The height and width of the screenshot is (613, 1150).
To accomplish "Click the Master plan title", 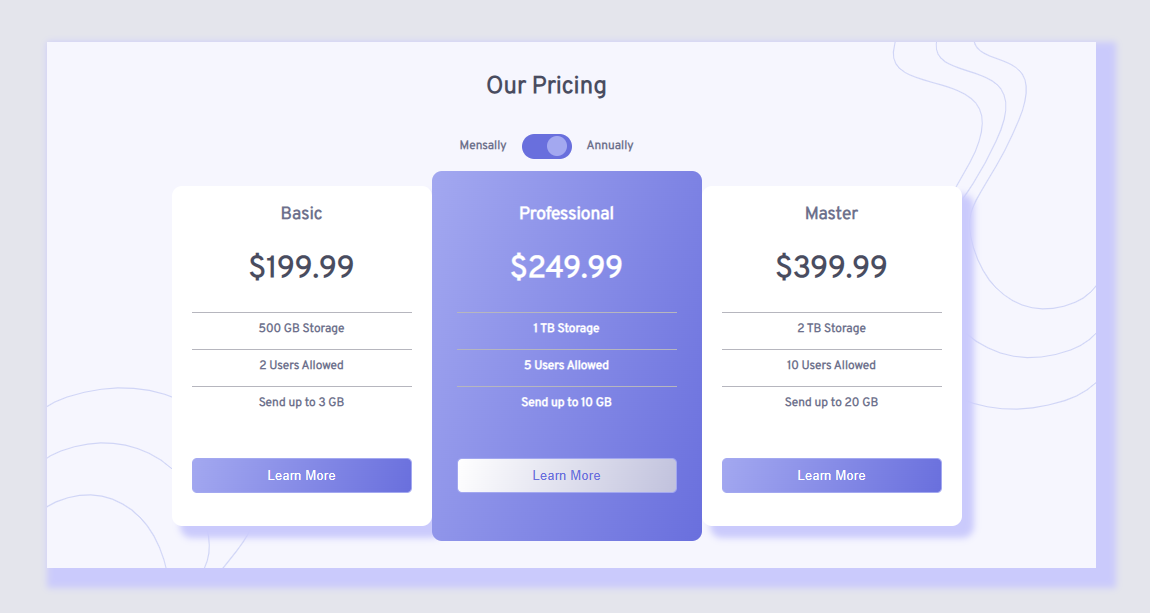I will (x=831, y=213).
